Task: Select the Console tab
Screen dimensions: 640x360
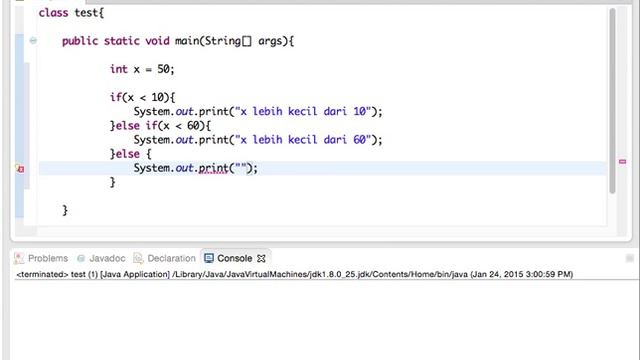Action: 234,258
